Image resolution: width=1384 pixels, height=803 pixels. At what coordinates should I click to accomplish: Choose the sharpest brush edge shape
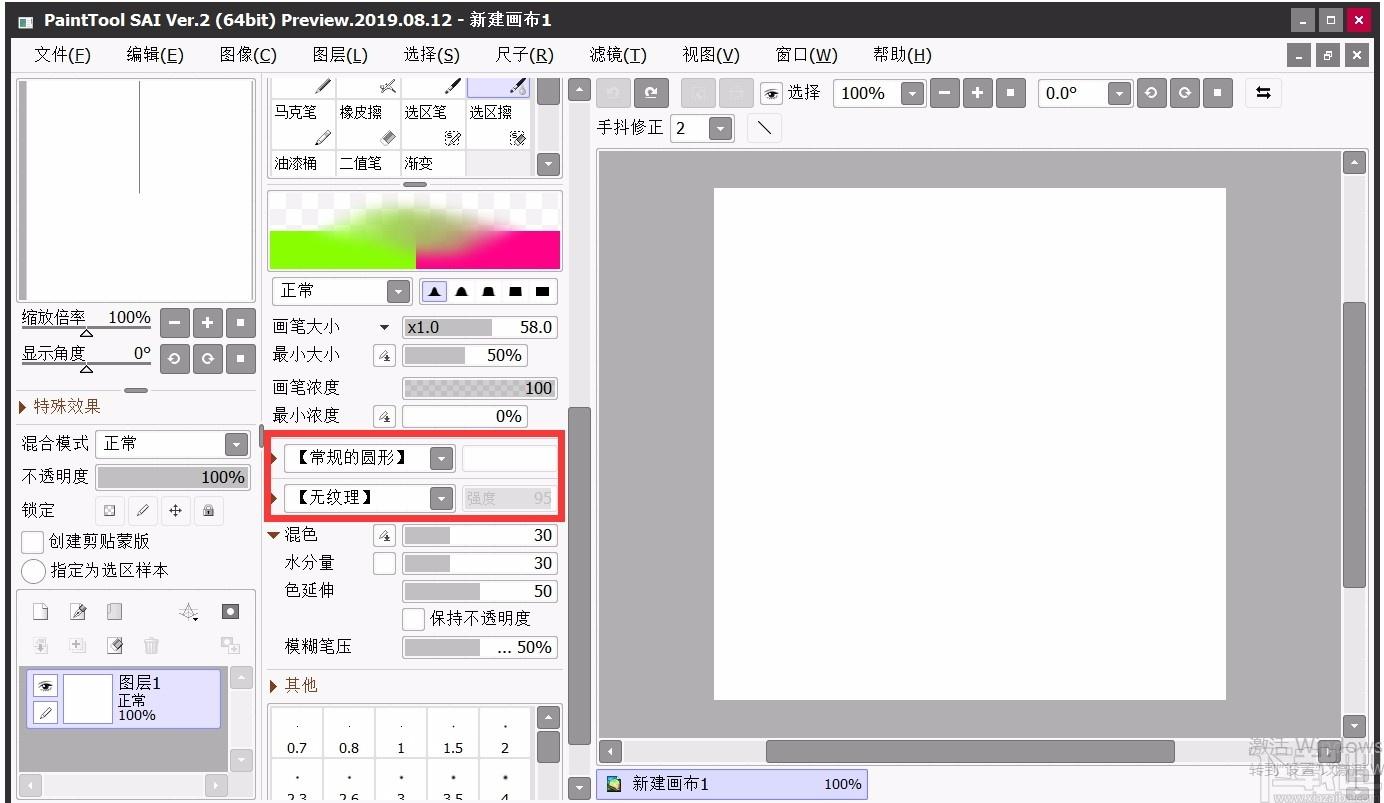click(x=434, y=291)
